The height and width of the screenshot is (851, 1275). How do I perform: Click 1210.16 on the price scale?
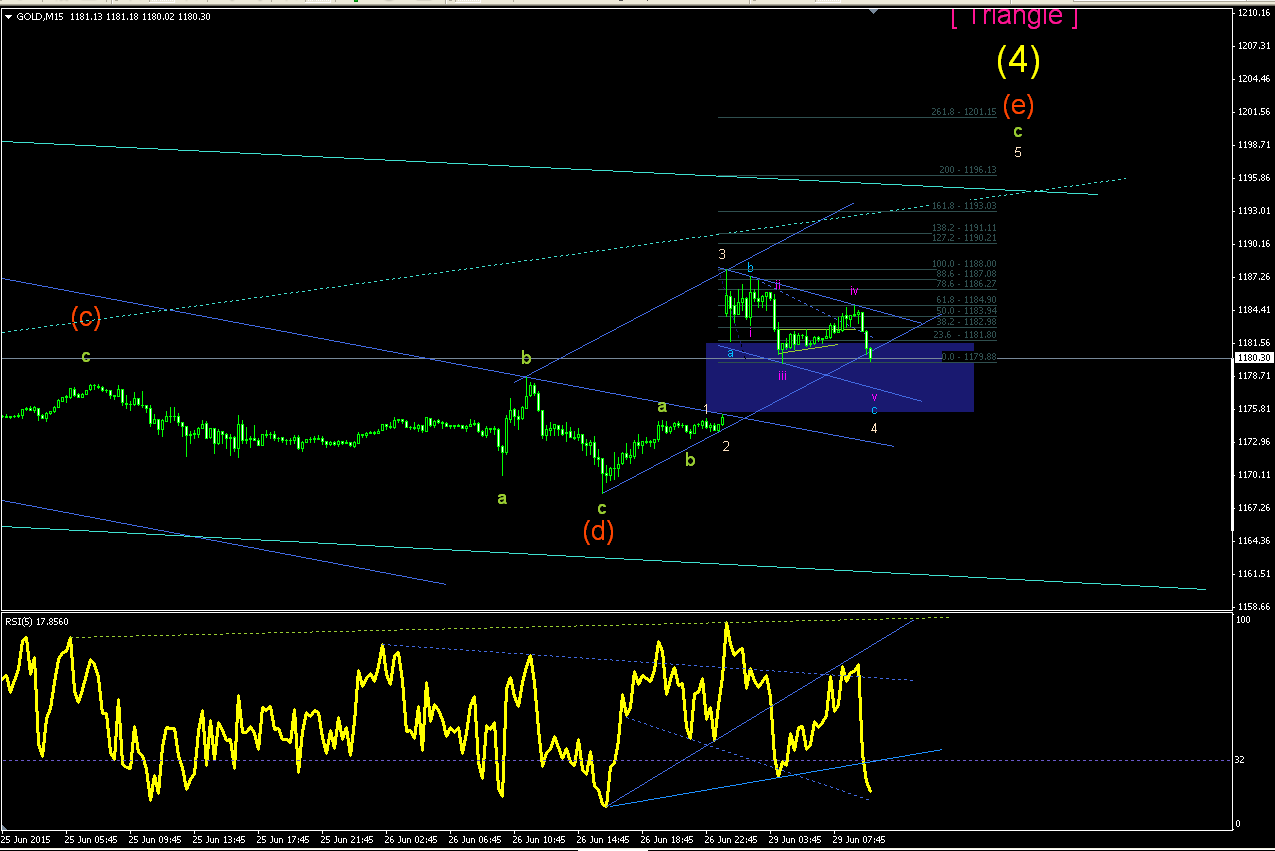point(1254,13)
